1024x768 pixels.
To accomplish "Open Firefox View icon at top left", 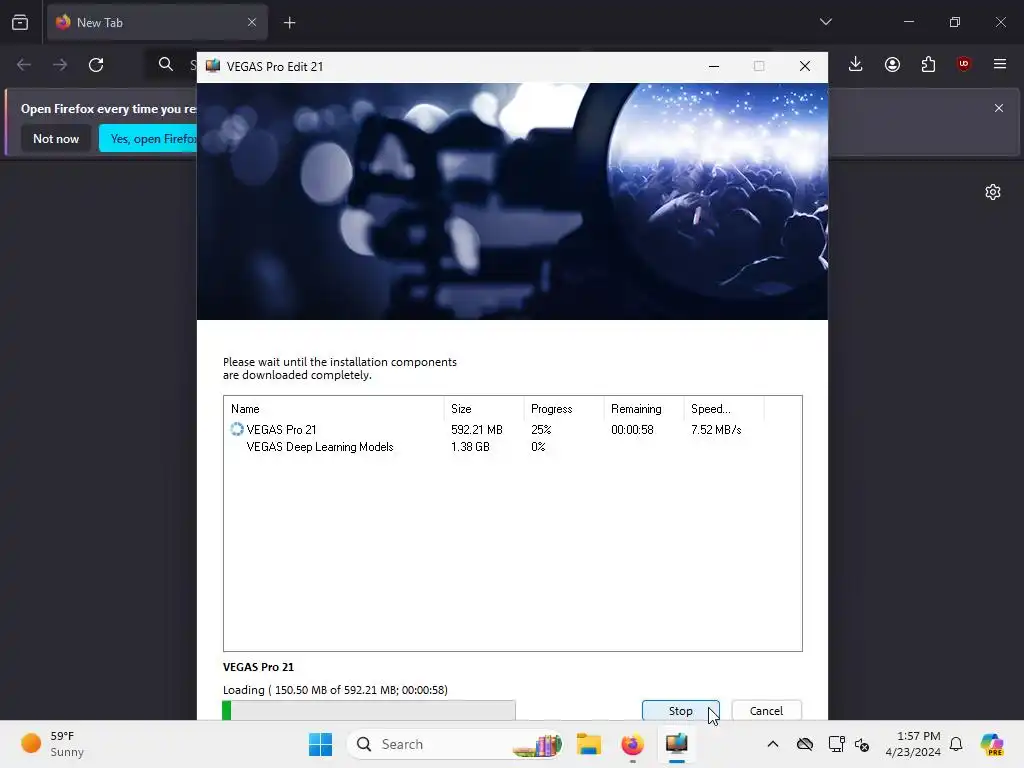I will 20,22.
